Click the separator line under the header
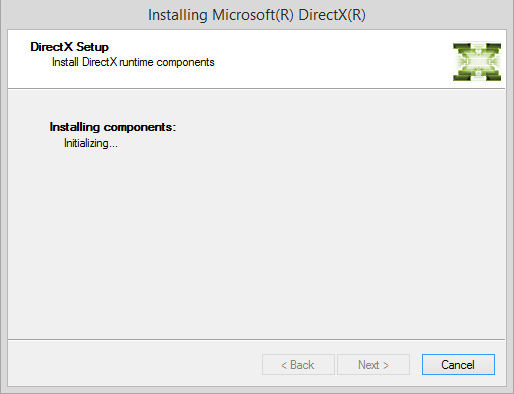 point(257,88)
